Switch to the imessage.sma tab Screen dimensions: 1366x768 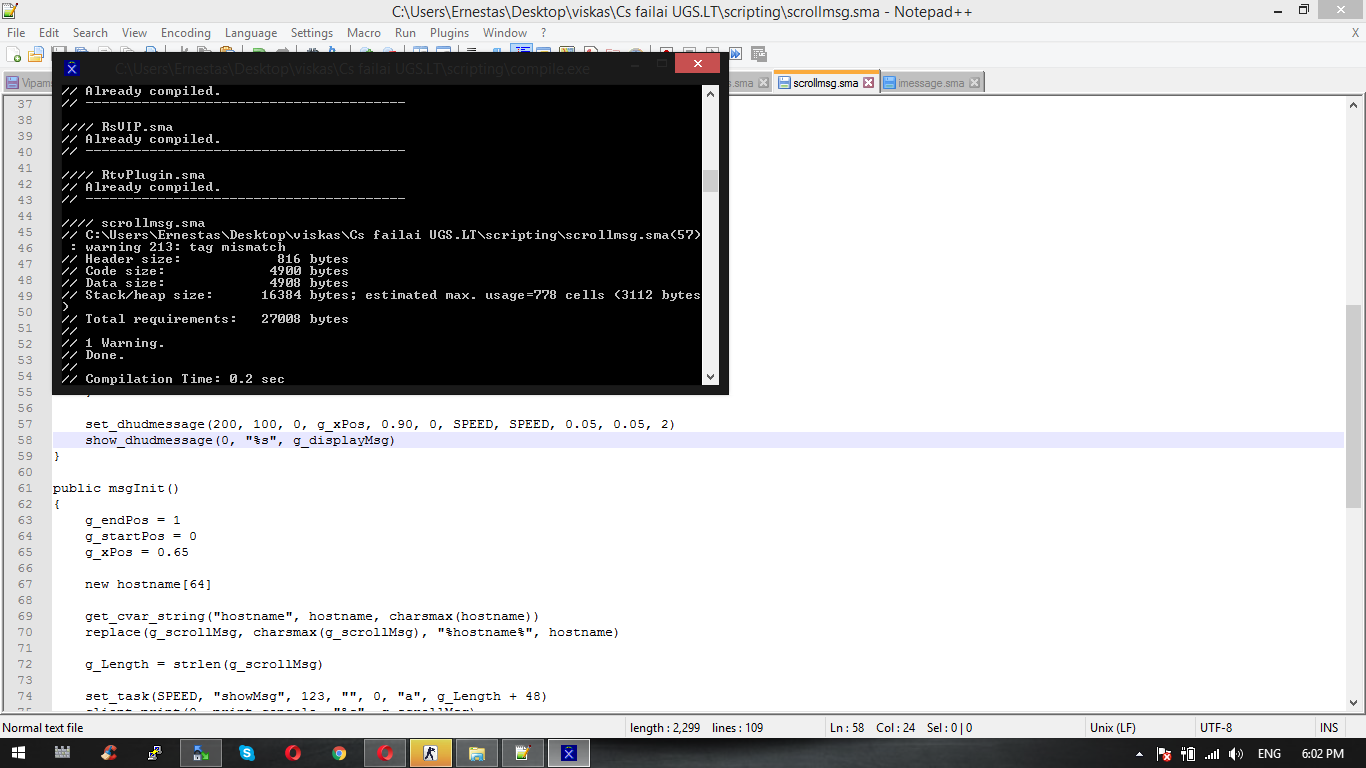coord(930,83)
